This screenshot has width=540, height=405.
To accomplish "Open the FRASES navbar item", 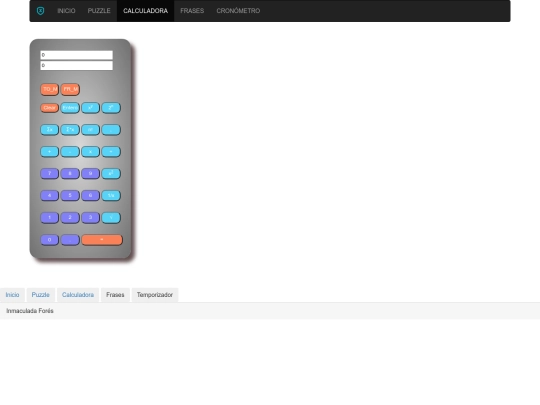I will click(x=192, y=11).
